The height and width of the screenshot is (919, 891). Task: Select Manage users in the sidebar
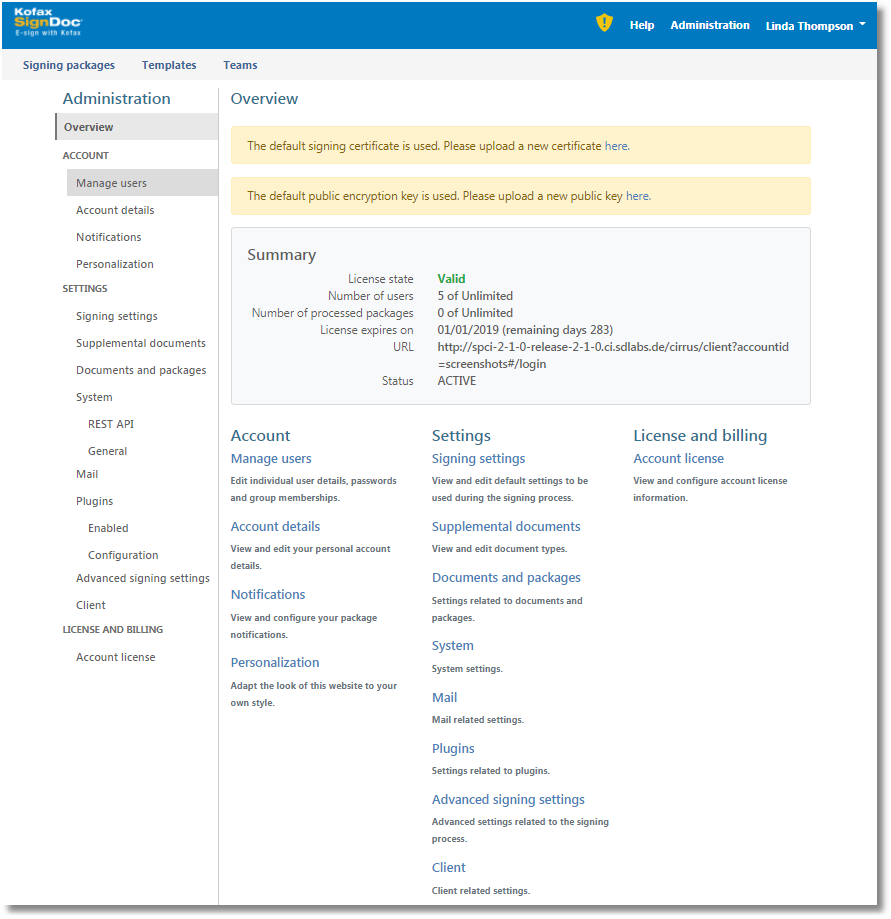pos(111,183)
